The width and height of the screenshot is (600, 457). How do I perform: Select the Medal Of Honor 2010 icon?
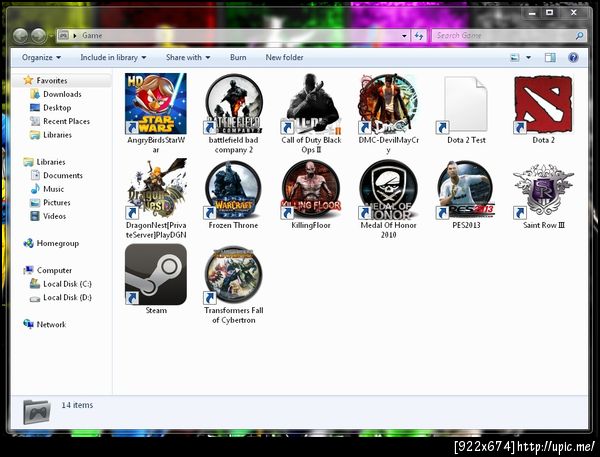pos(389,189)
